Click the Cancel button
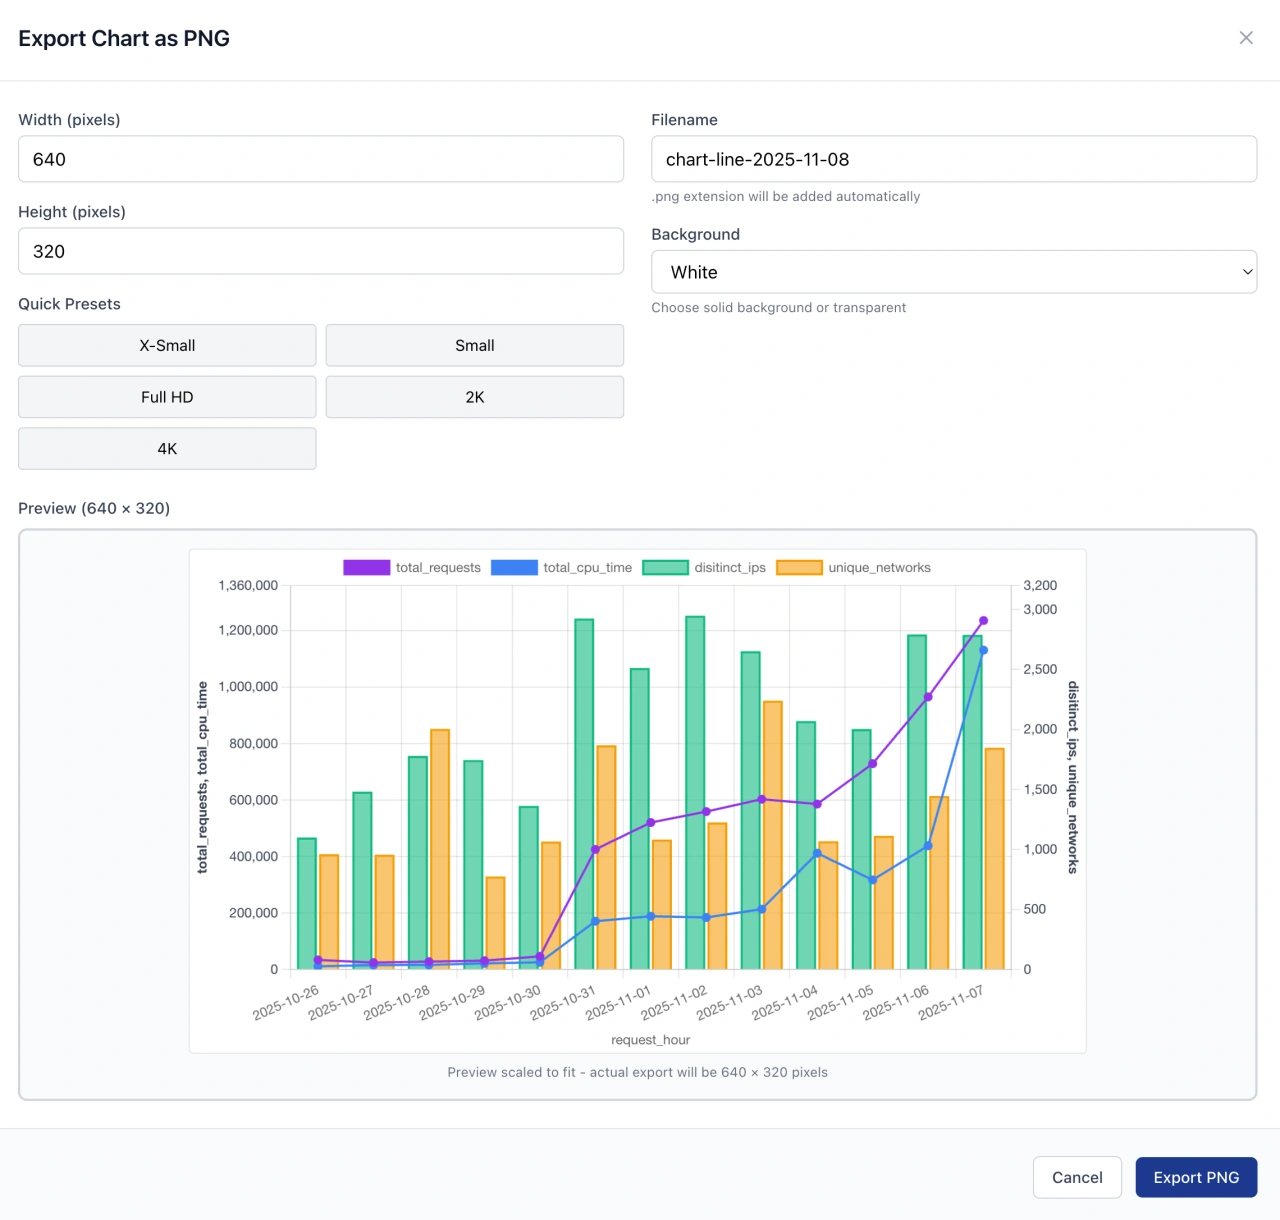 (x=1077, y=1177)
